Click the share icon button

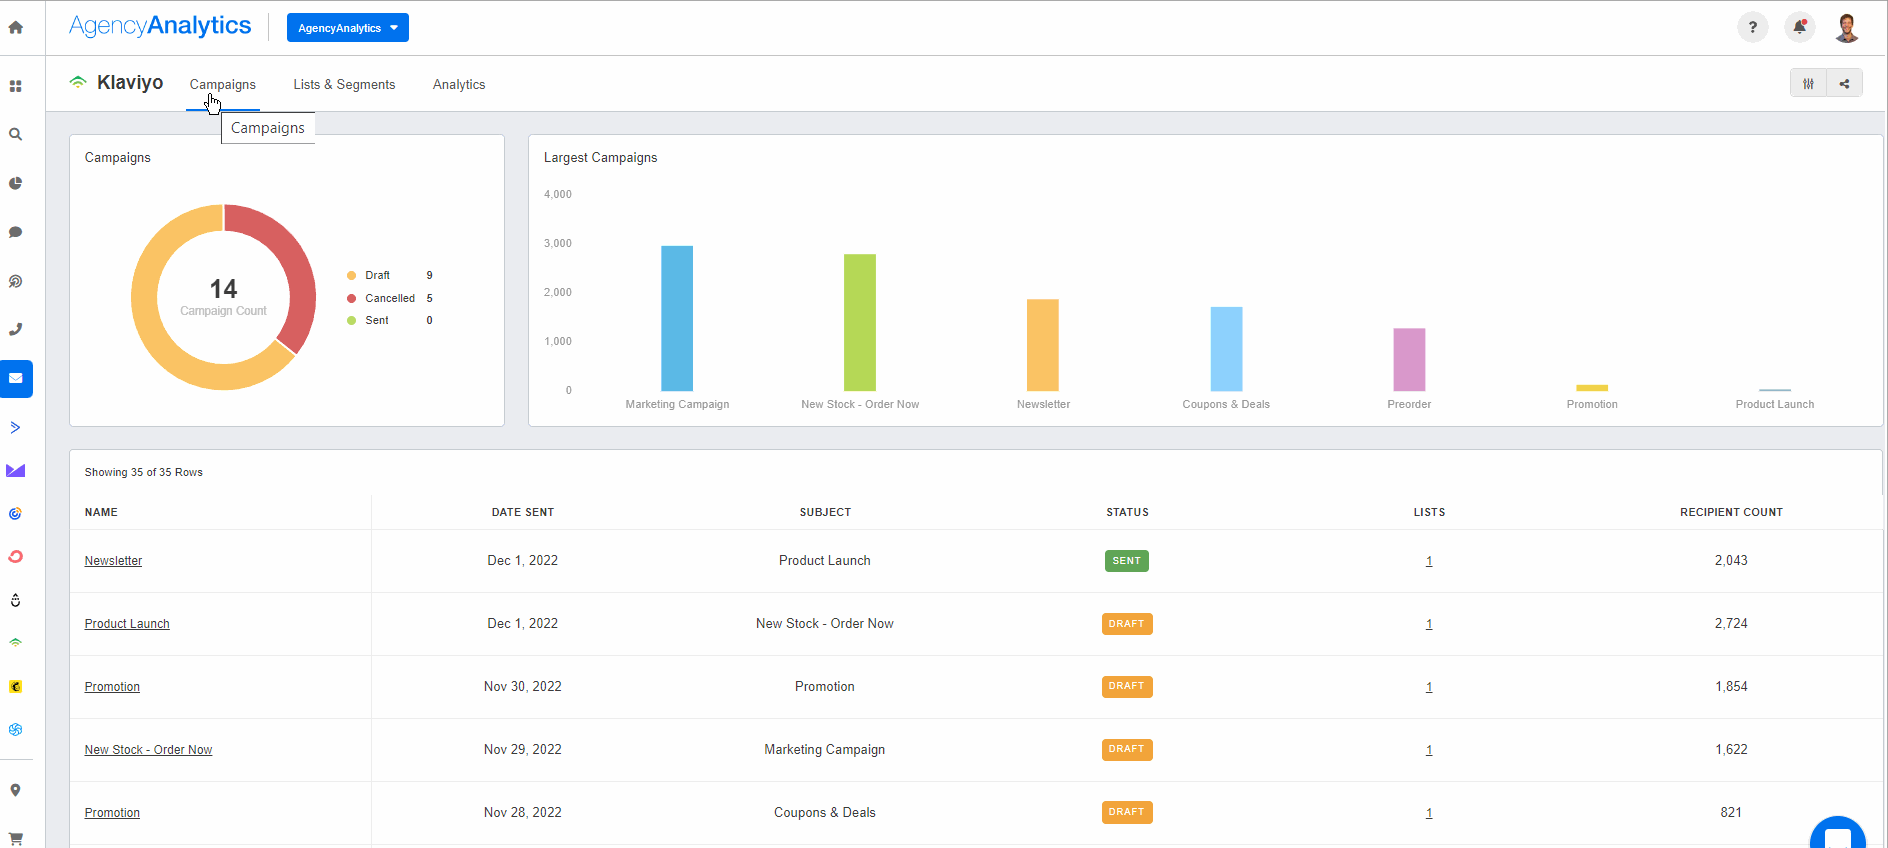click(1845, 84)
